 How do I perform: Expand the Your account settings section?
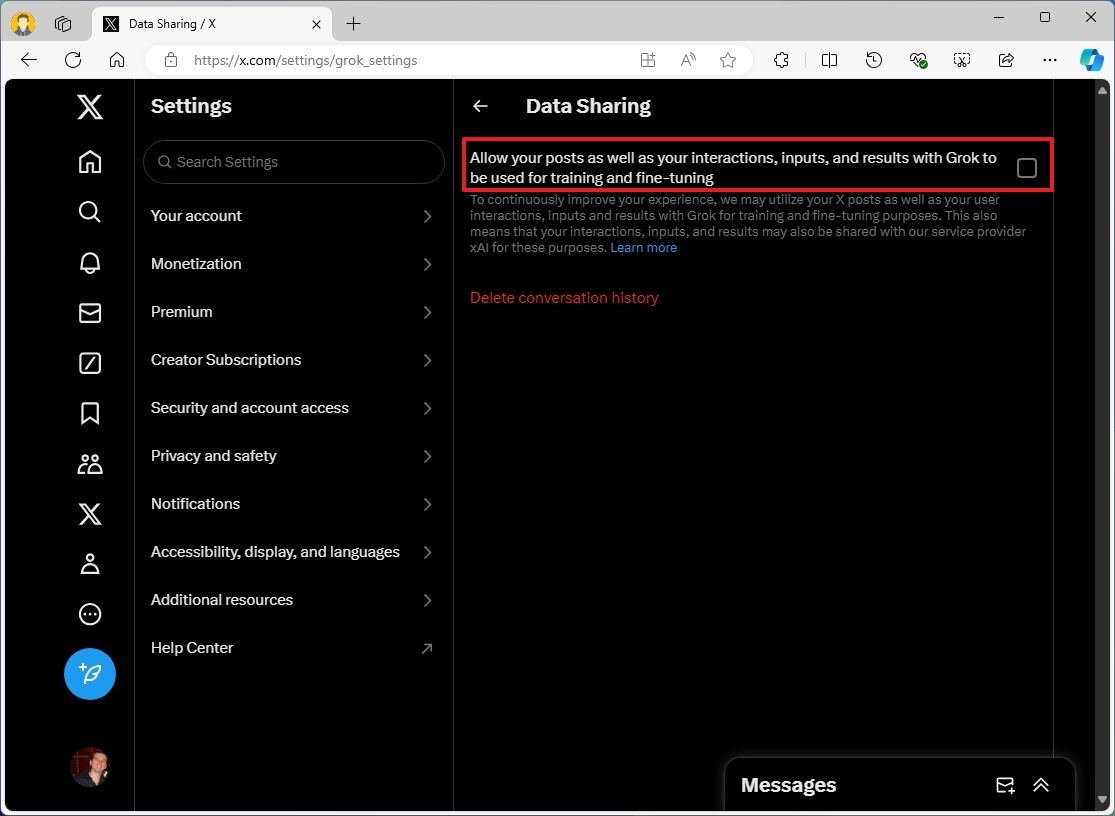coord(293,216)
